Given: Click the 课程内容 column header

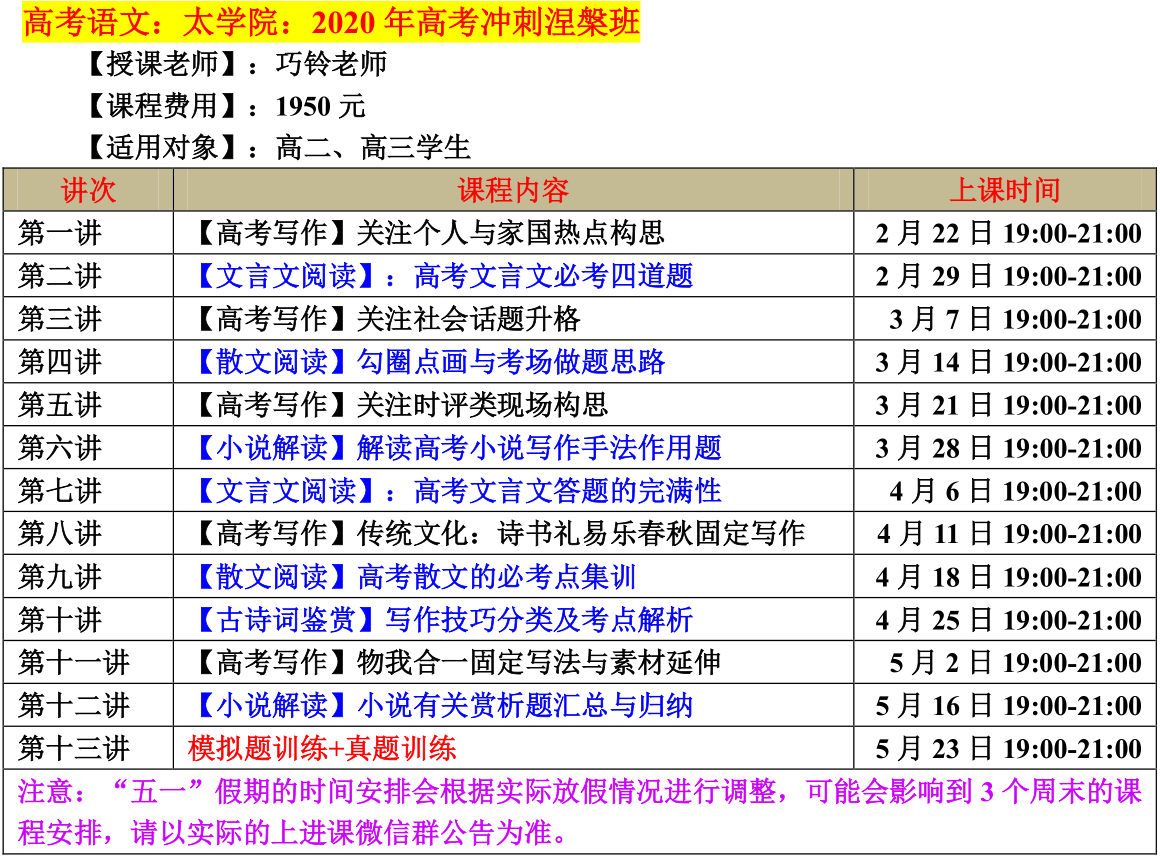Looking at the screenshot, I should (x=513, y=190).
